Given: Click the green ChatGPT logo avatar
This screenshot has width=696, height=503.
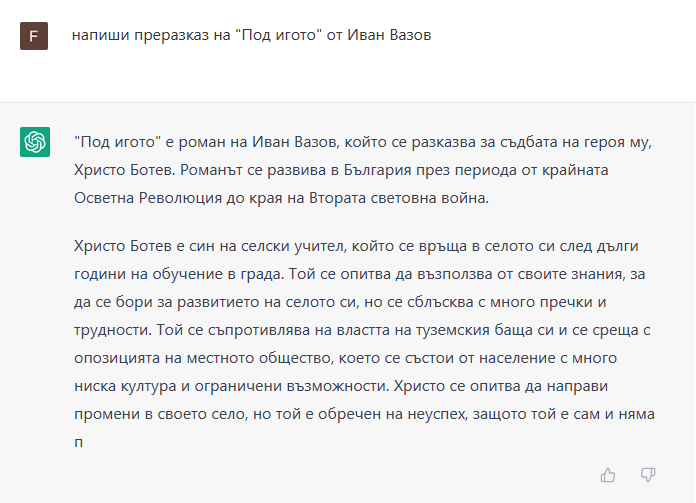Looking at the screenshot, I should 34,143.
